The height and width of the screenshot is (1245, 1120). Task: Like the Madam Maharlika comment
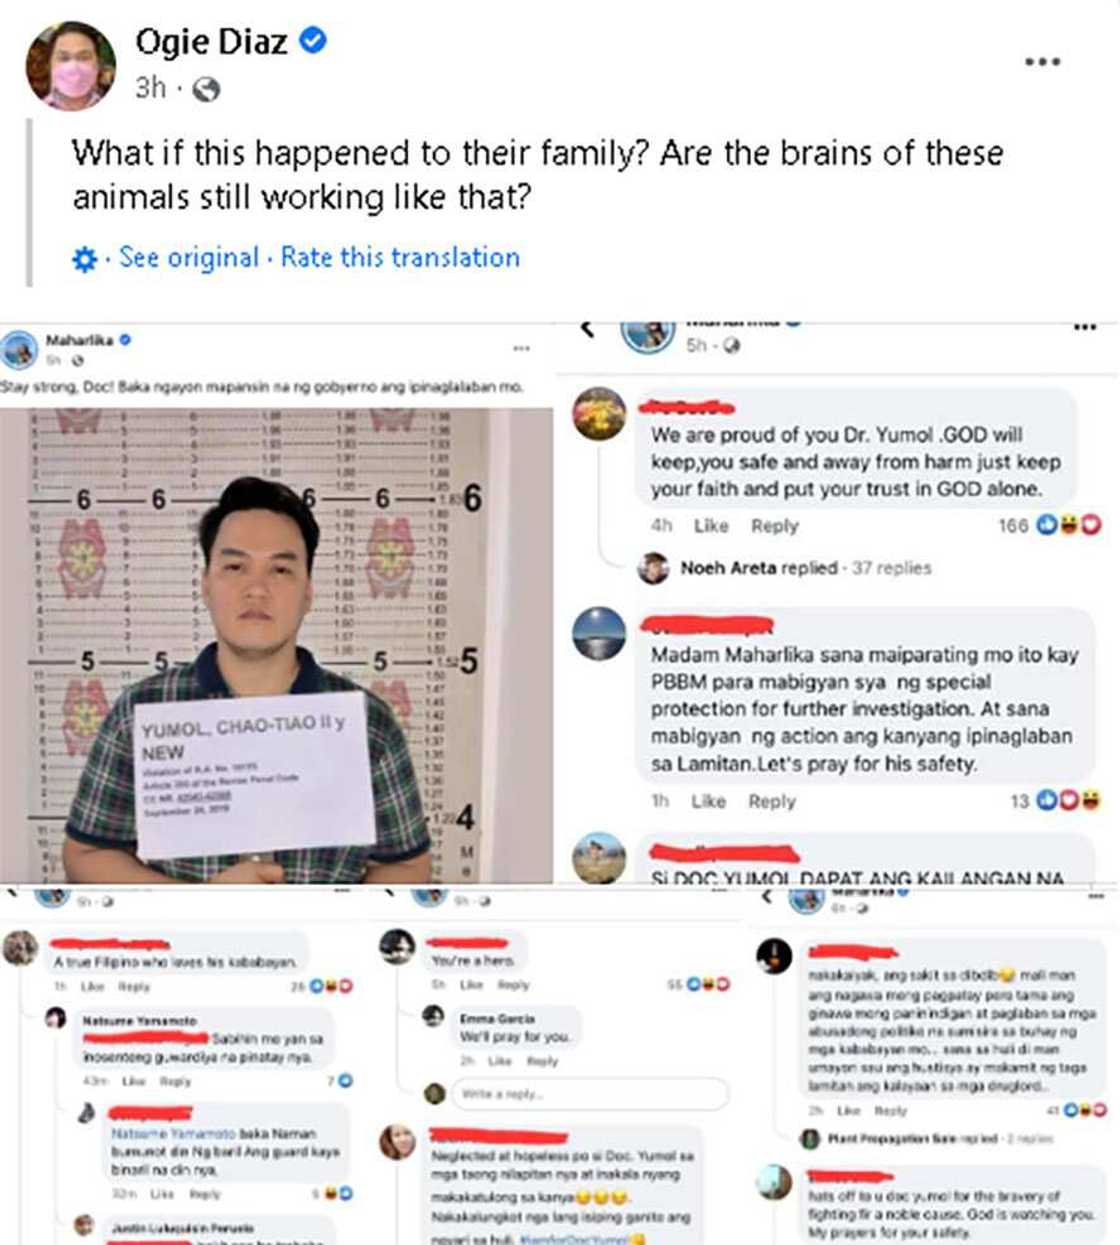point(708,801)
